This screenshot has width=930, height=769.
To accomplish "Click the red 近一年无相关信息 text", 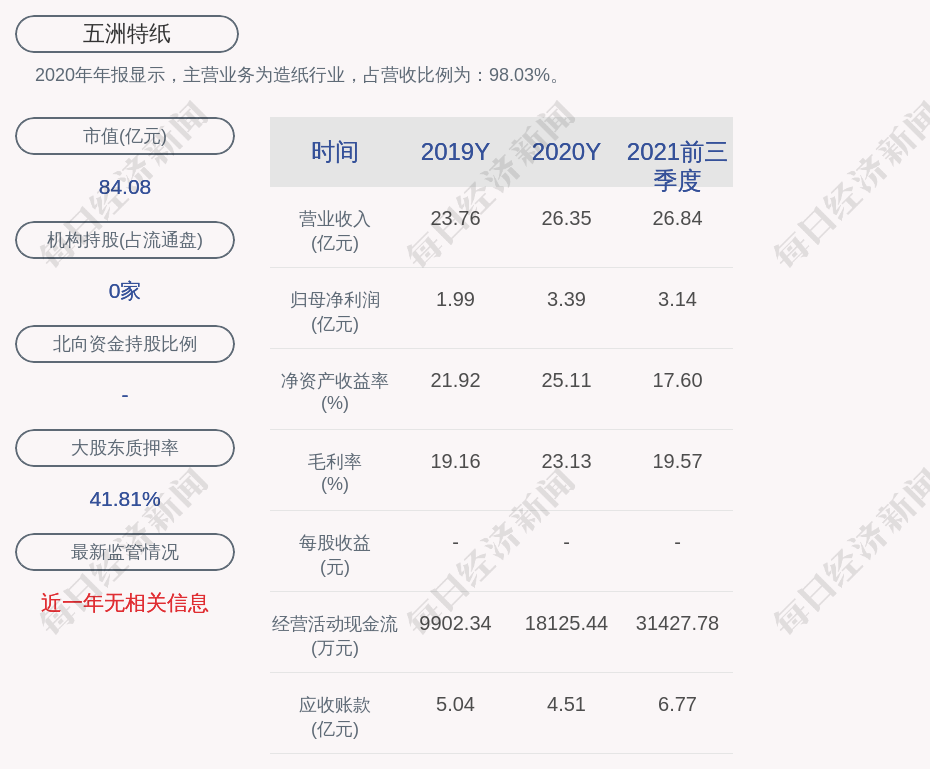I will (125, 603).
